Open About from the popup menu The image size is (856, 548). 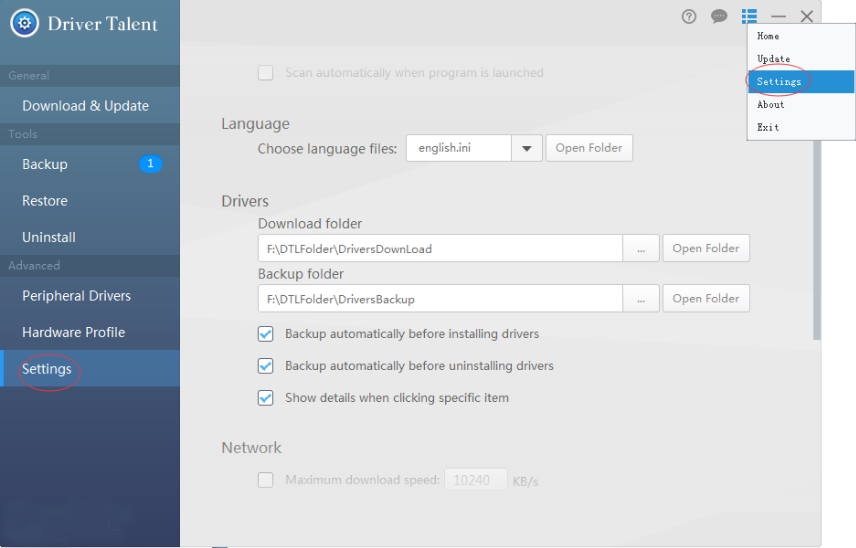[x=800, y=105]
